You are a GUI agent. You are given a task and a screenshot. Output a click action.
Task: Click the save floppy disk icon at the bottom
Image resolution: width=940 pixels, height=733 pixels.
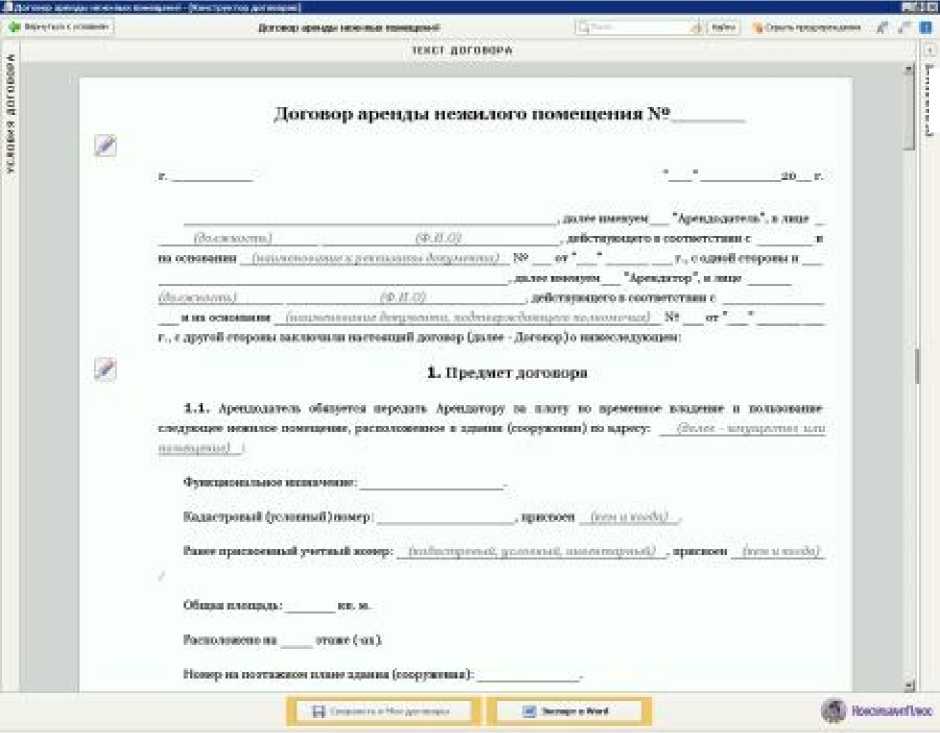click(319, 711)
